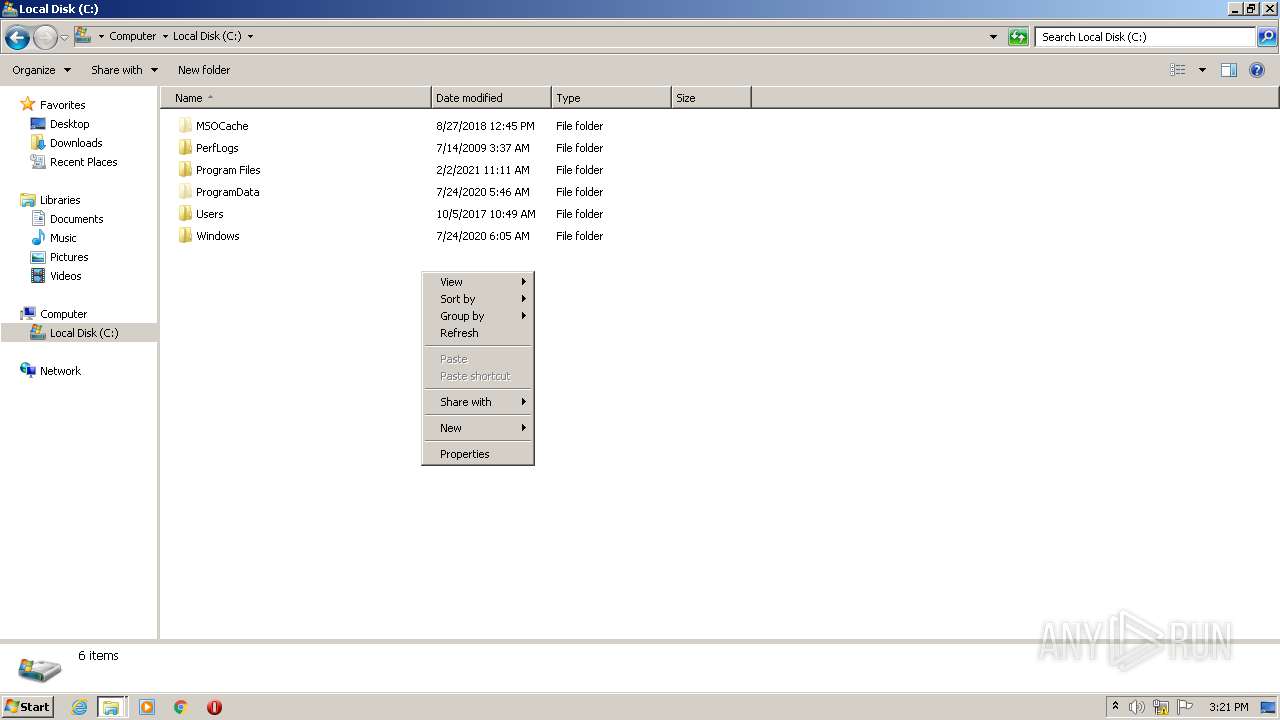1280x720 pixels.
Task: Click the 7/14/2009 3:37 AM date cell
Action: pyautogui.click(x=483, y=148)
